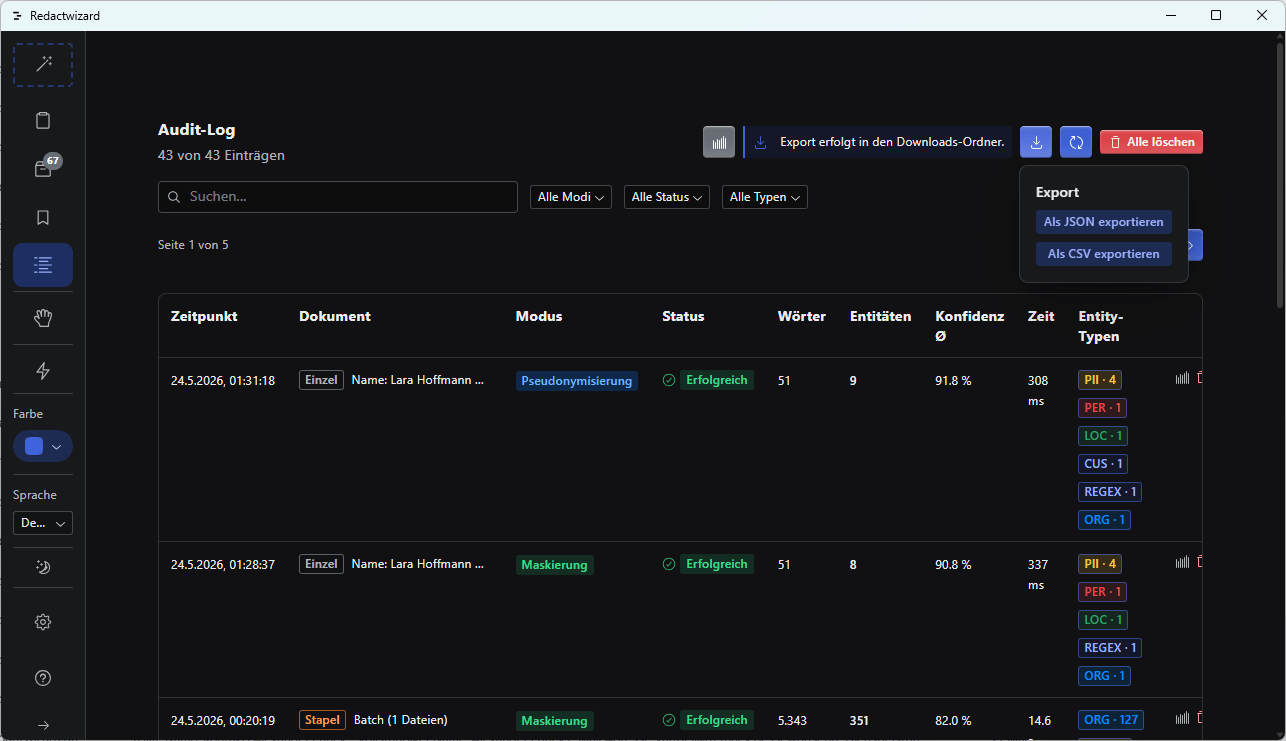
Task: Open the magic wand redaction tool
Action: [x=43, y=65]
